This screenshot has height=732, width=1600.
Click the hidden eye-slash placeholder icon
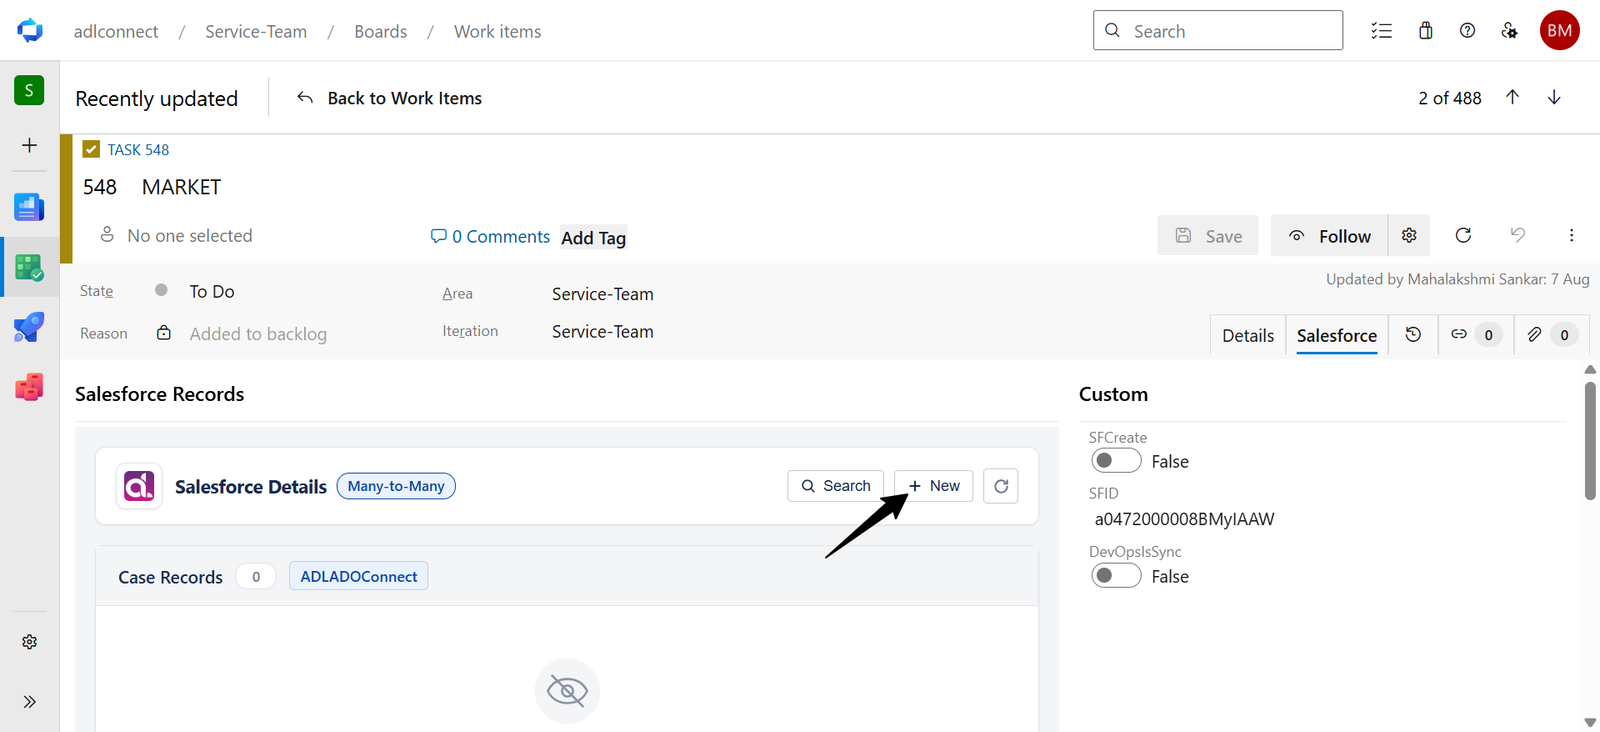567,691
